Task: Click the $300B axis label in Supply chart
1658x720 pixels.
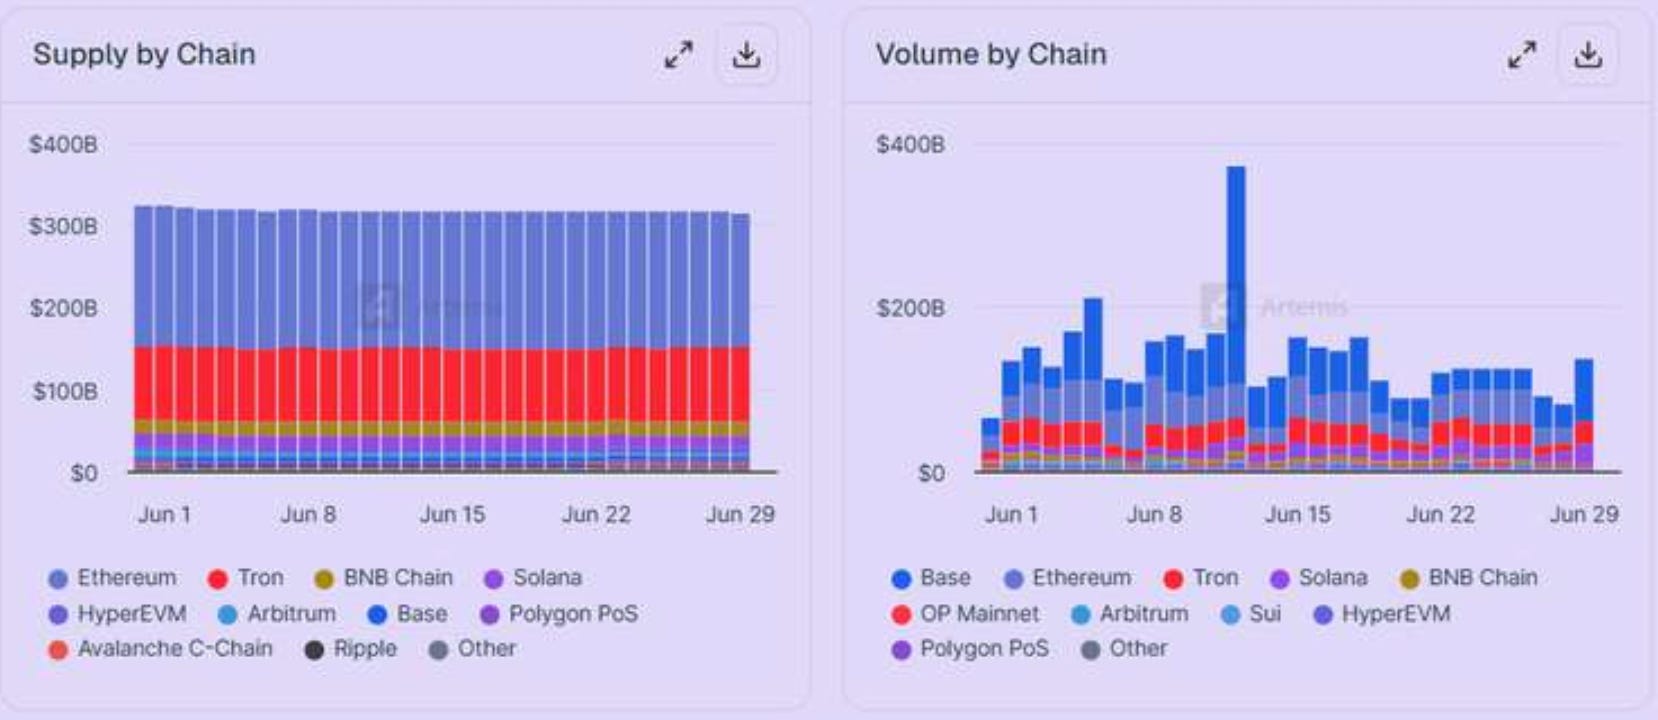Action: [x=64, y=227]
